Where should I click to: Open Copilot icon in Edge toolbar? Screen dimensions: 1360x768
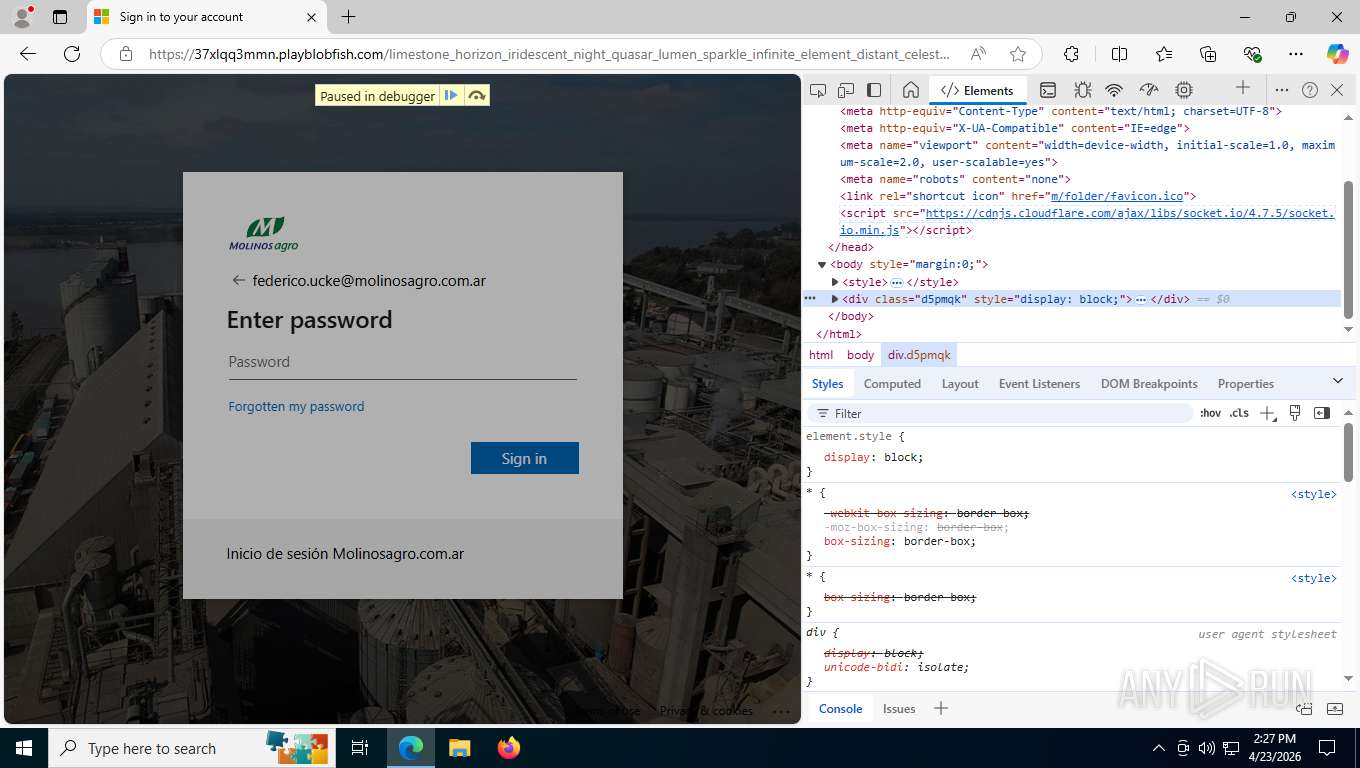point(1337,54)
